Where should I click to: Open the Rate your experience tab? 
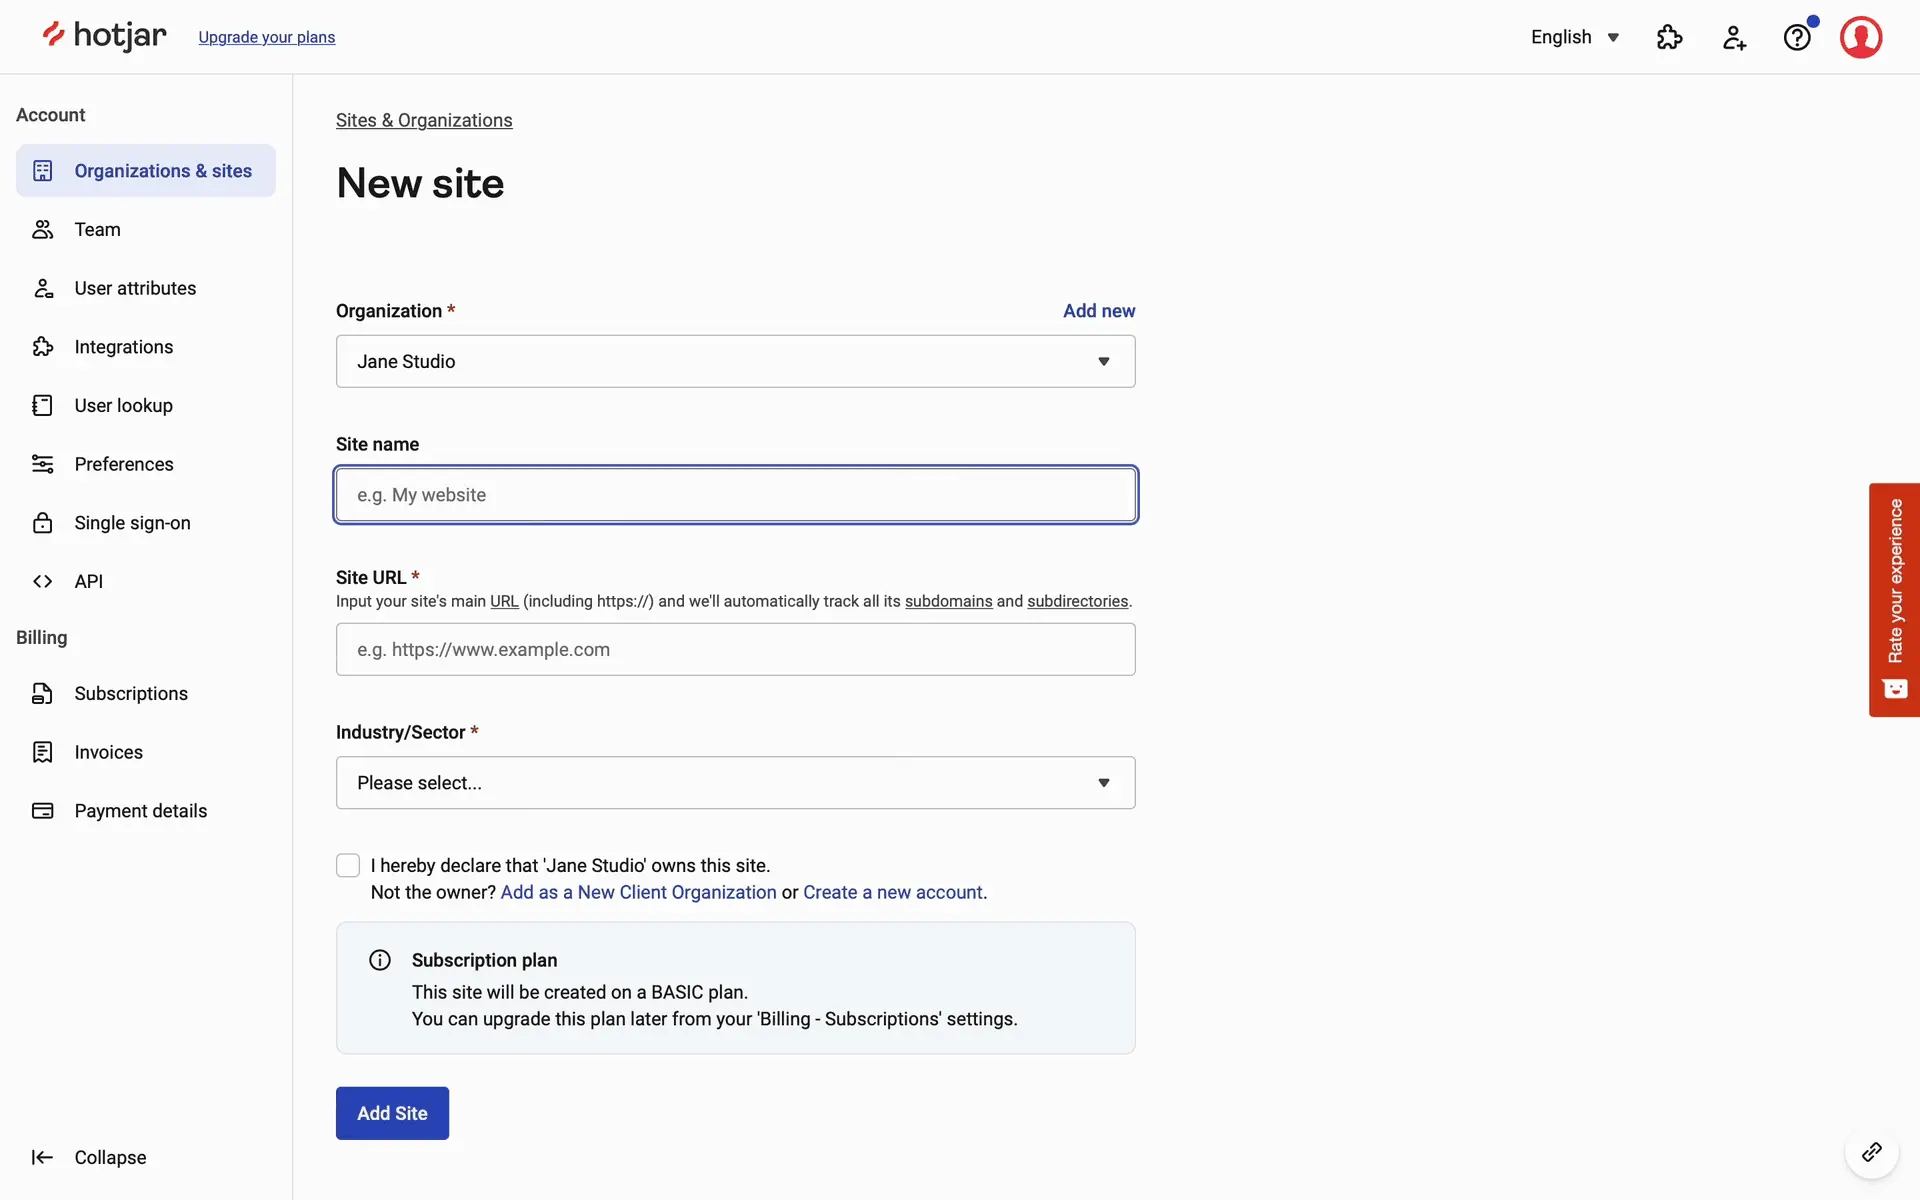coord(1894,599)
